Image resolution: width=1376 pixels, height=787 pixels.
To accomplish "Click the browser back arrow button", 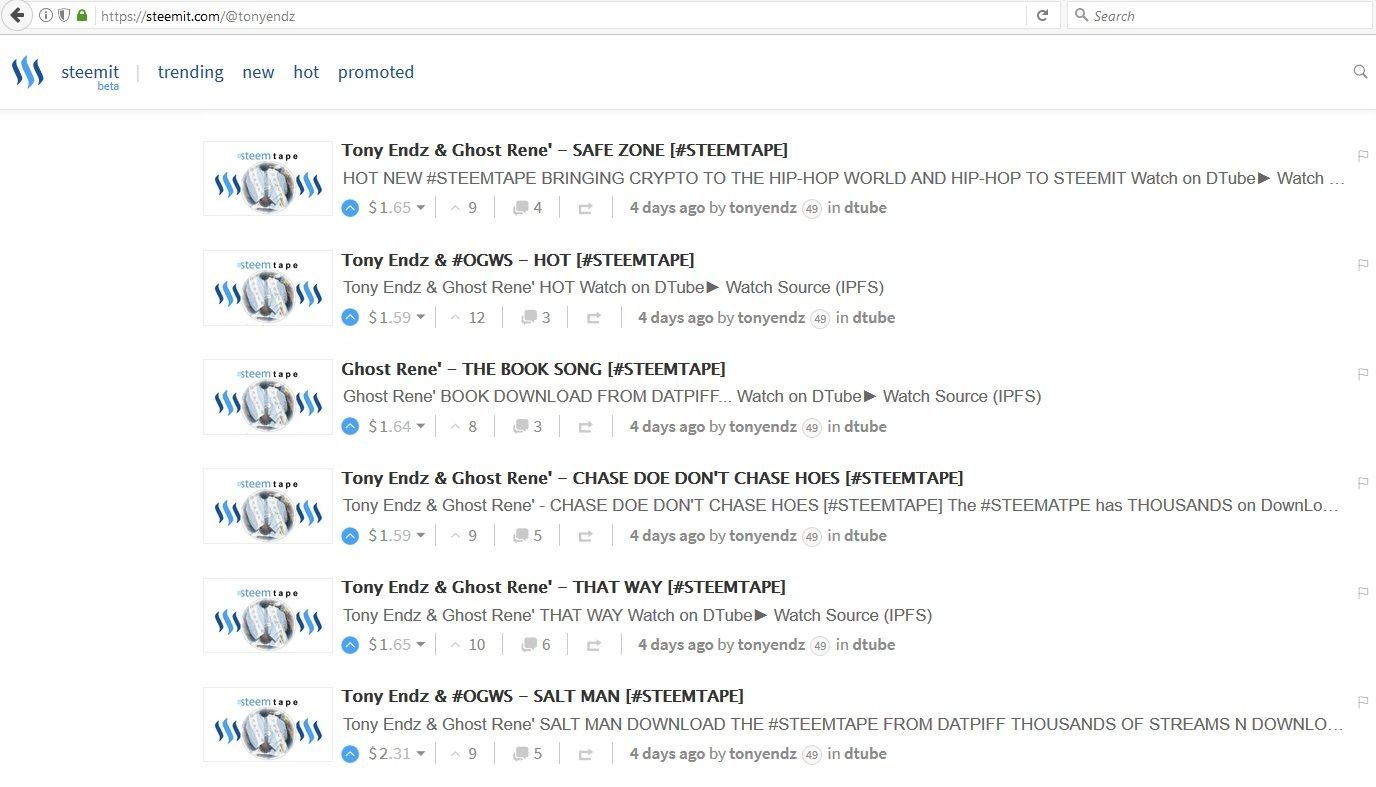I will [17, 16].
